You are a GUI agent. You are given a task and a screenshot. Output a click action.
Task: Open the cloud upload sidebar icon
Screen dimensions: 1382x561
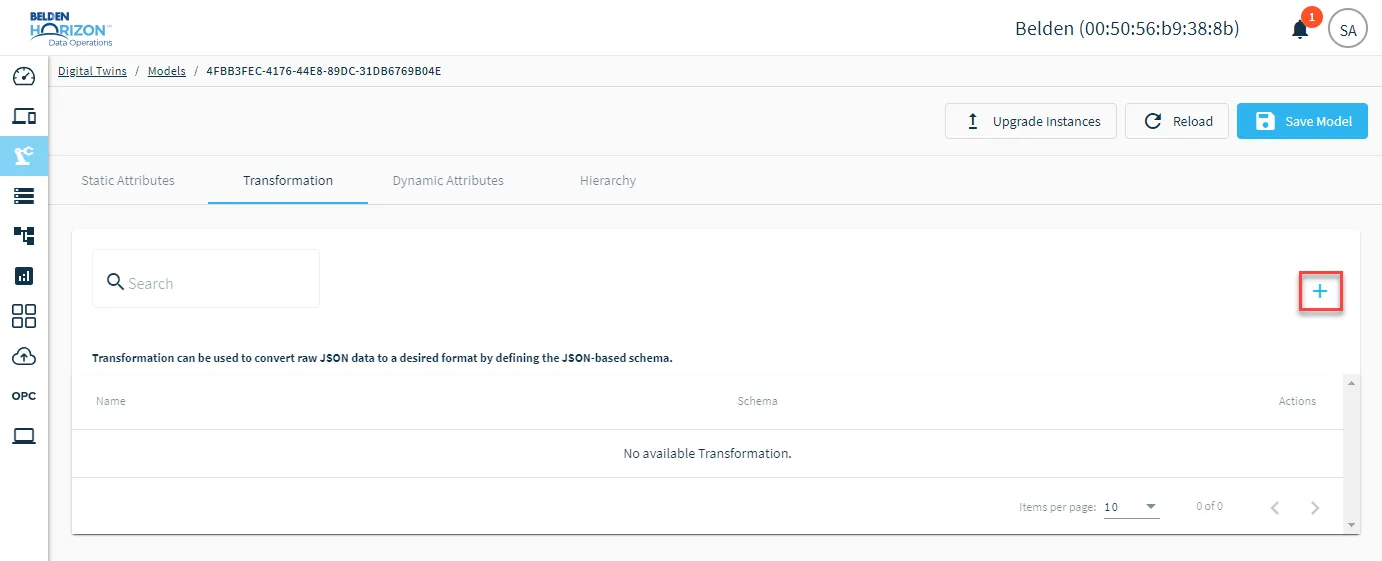tap(24, 356)
